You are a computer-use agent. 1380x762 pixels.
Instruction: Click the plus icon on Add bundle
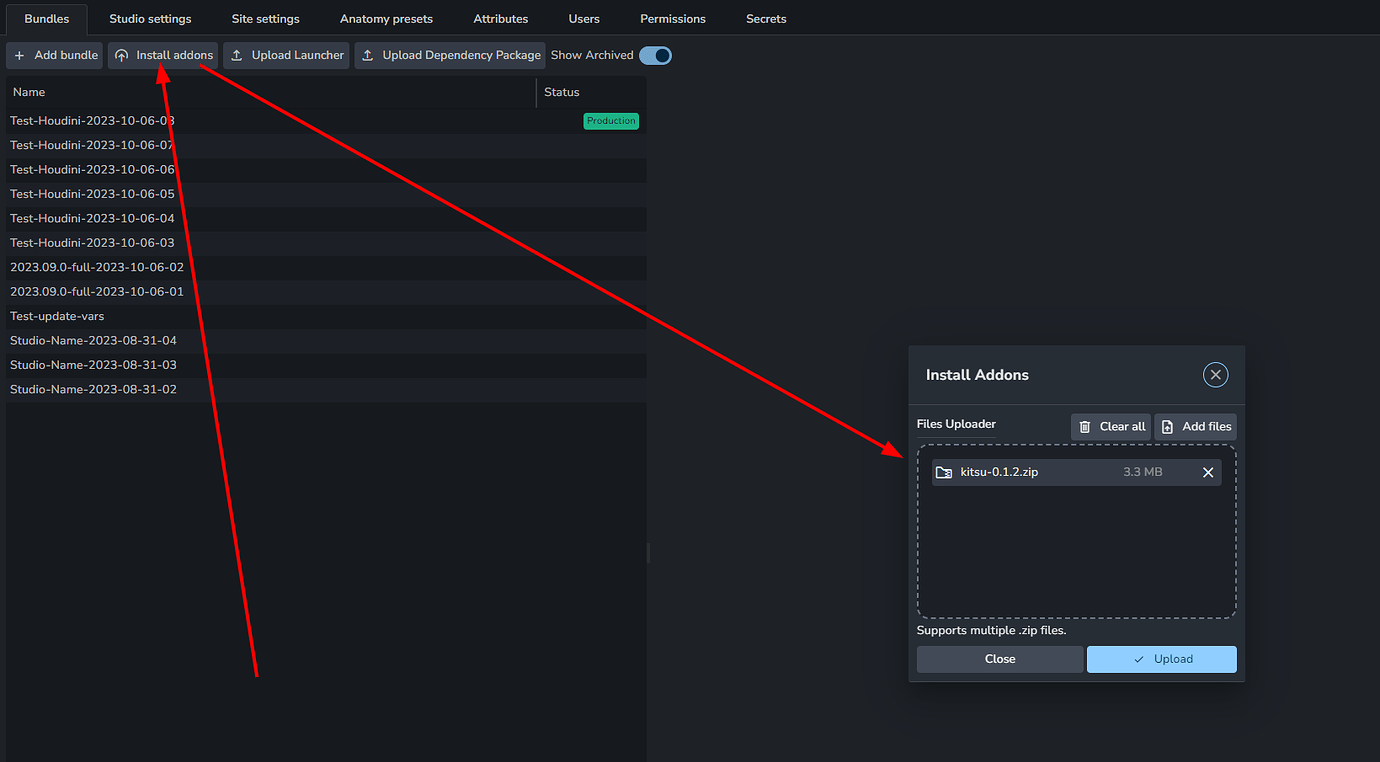click(17, 55)
